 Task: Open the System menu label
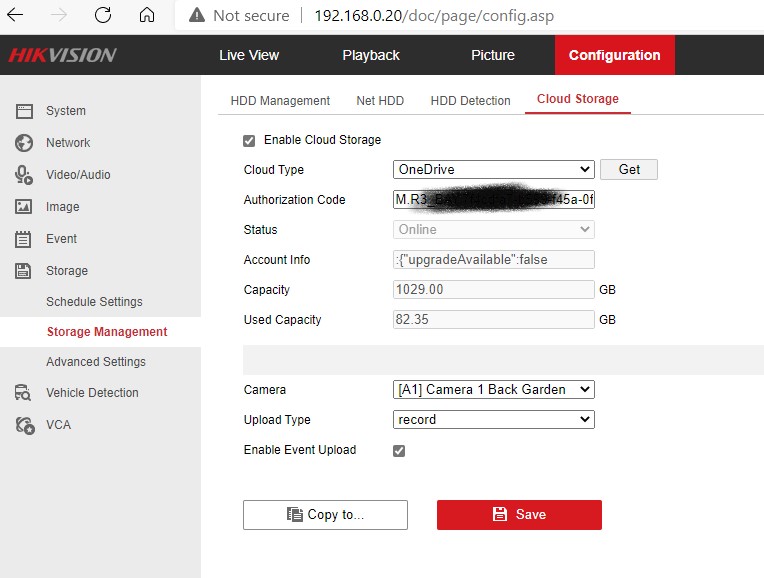[x=66, y=111]
